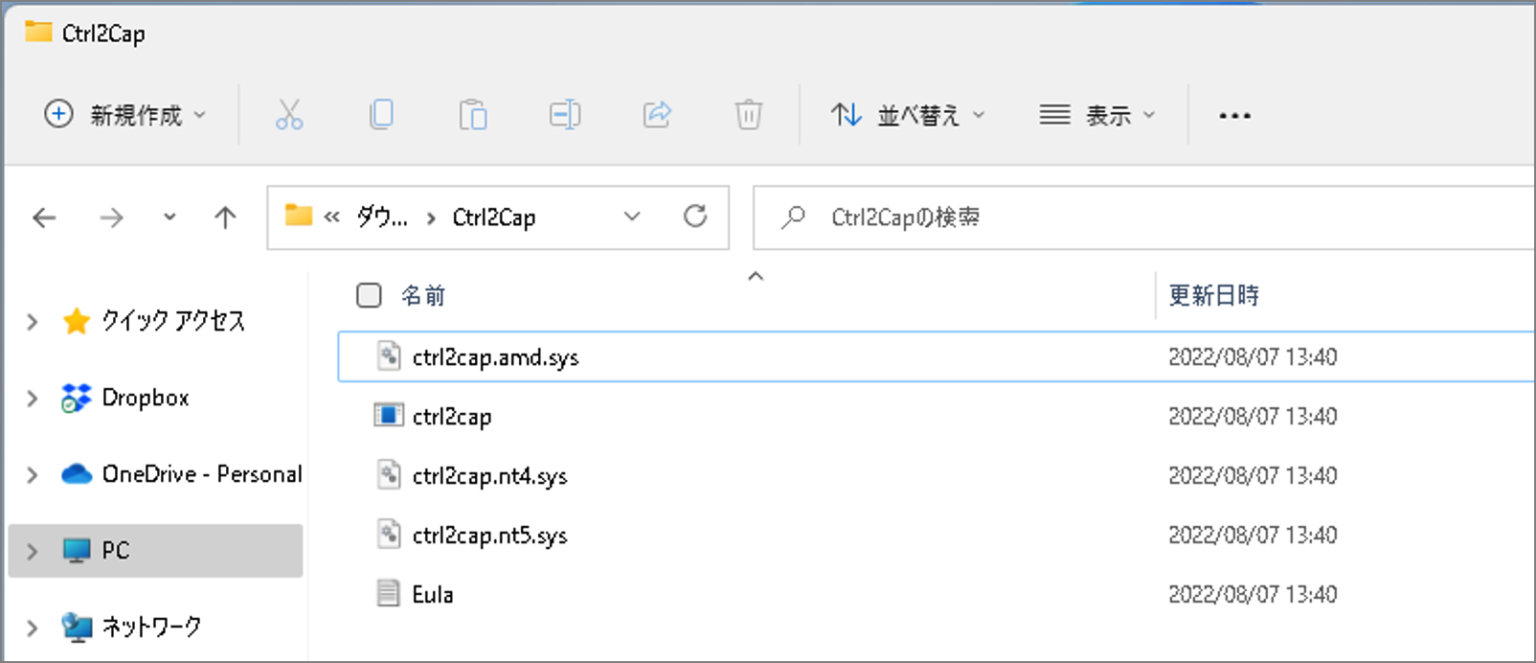Image resolution: width=1536 pixels, height=663 pixels.
Task: Open the address bar path dropdown
Action: tap(632, 216)
